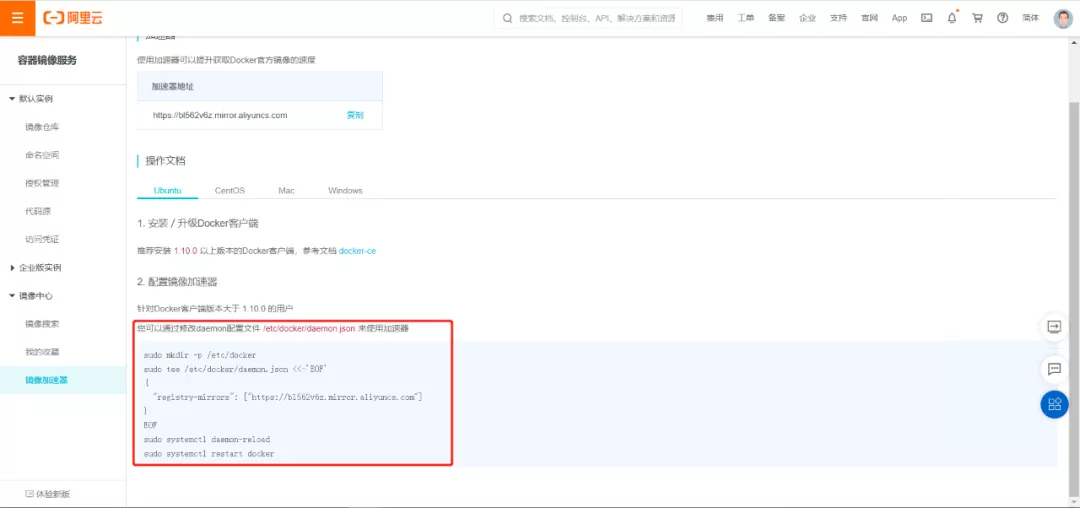Open the hamburger menu in the orange corner
Image resolution: width=1080 pixels, height=508 pixels.
(18, 18)
